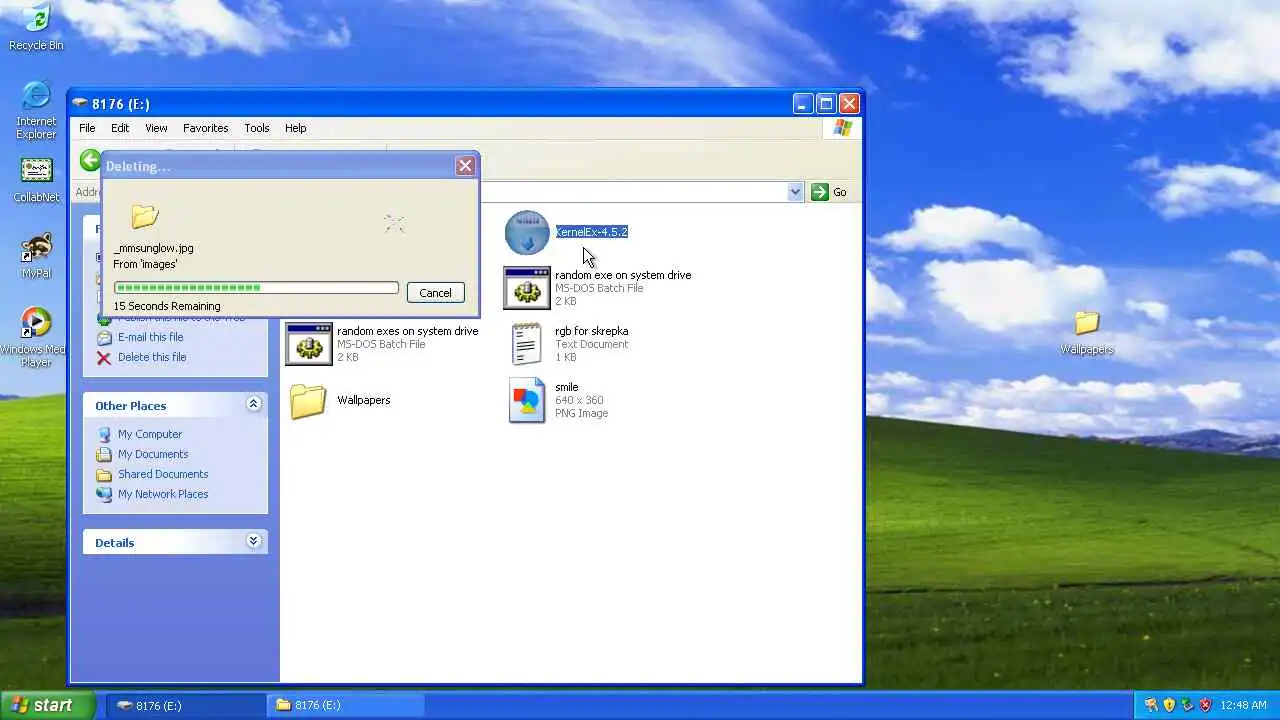Open the File menu

tap(87, 128)
